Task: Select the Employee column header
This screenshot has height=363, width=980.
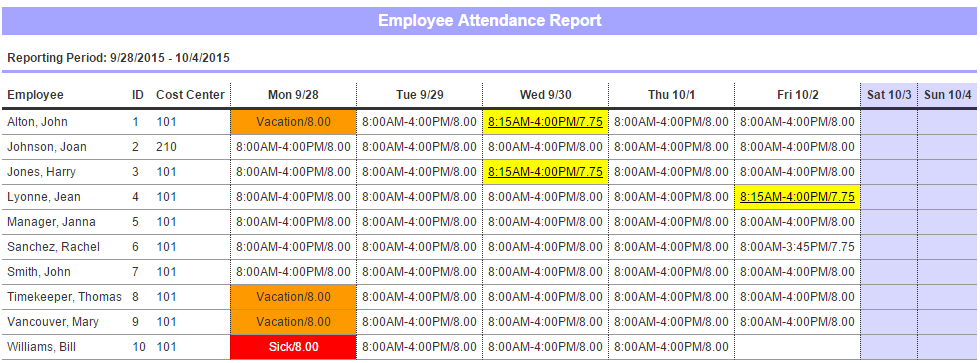Action: coord(35,95)
